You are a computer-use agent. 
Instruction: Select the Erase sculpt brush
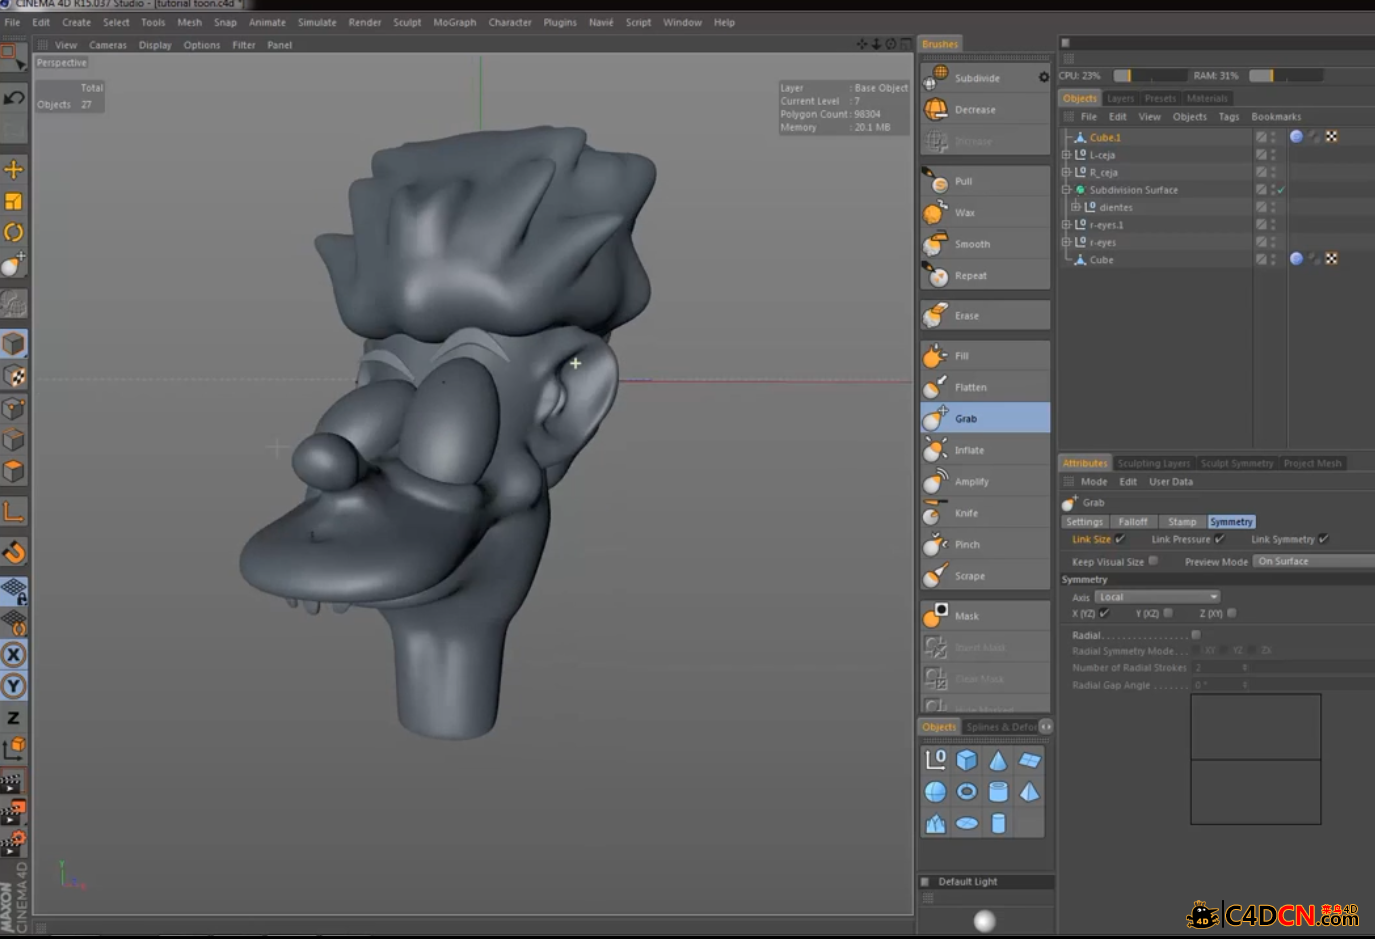click(x=985, y=316)
